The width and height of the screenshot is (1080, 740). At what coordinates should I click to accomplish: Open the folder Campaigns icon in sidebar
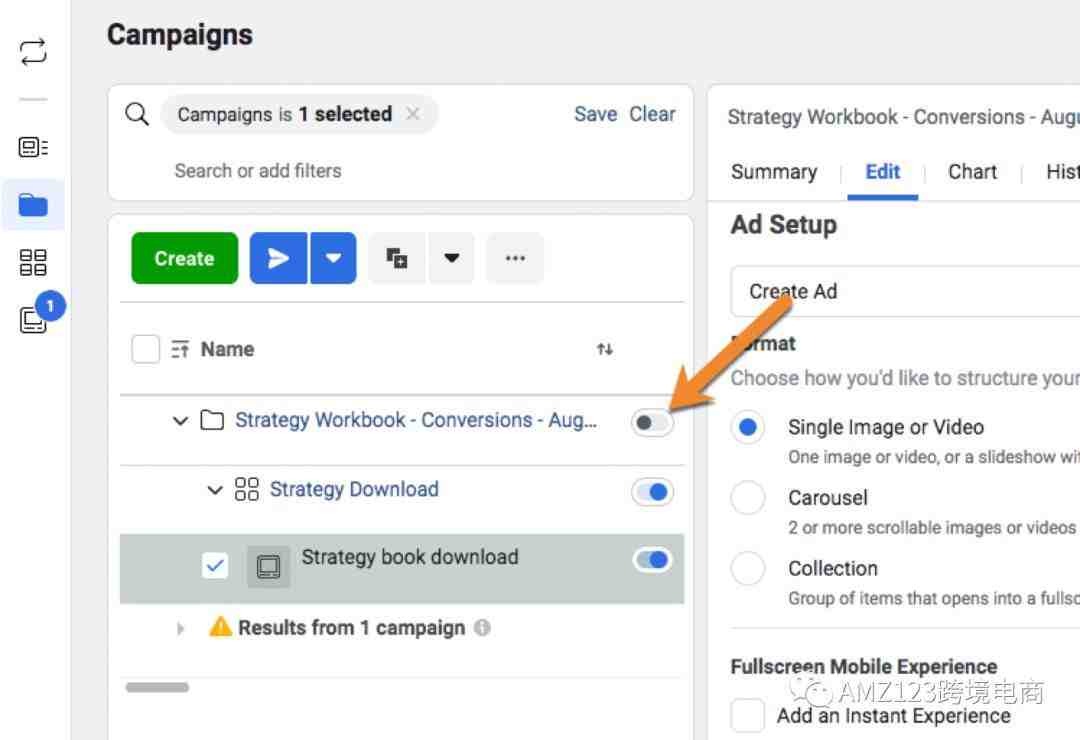pyautogui.click(x=33, y=206)
